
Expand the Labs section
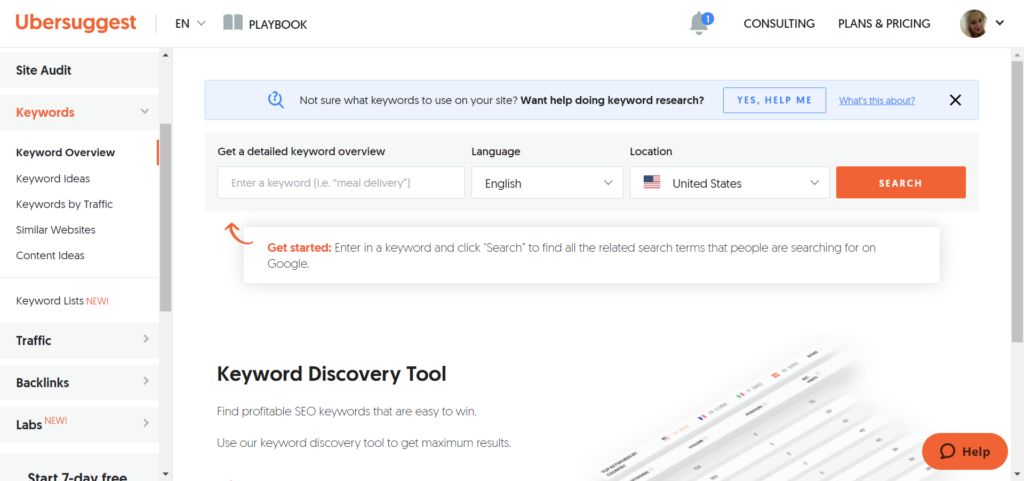coord(80,424)
